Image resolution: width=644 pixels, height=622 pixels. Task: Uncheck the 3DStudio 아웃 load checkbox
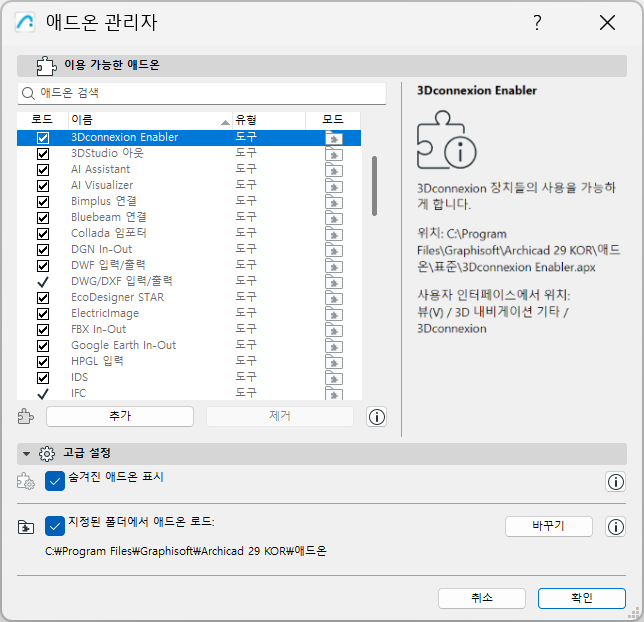(x=43, y=154)
